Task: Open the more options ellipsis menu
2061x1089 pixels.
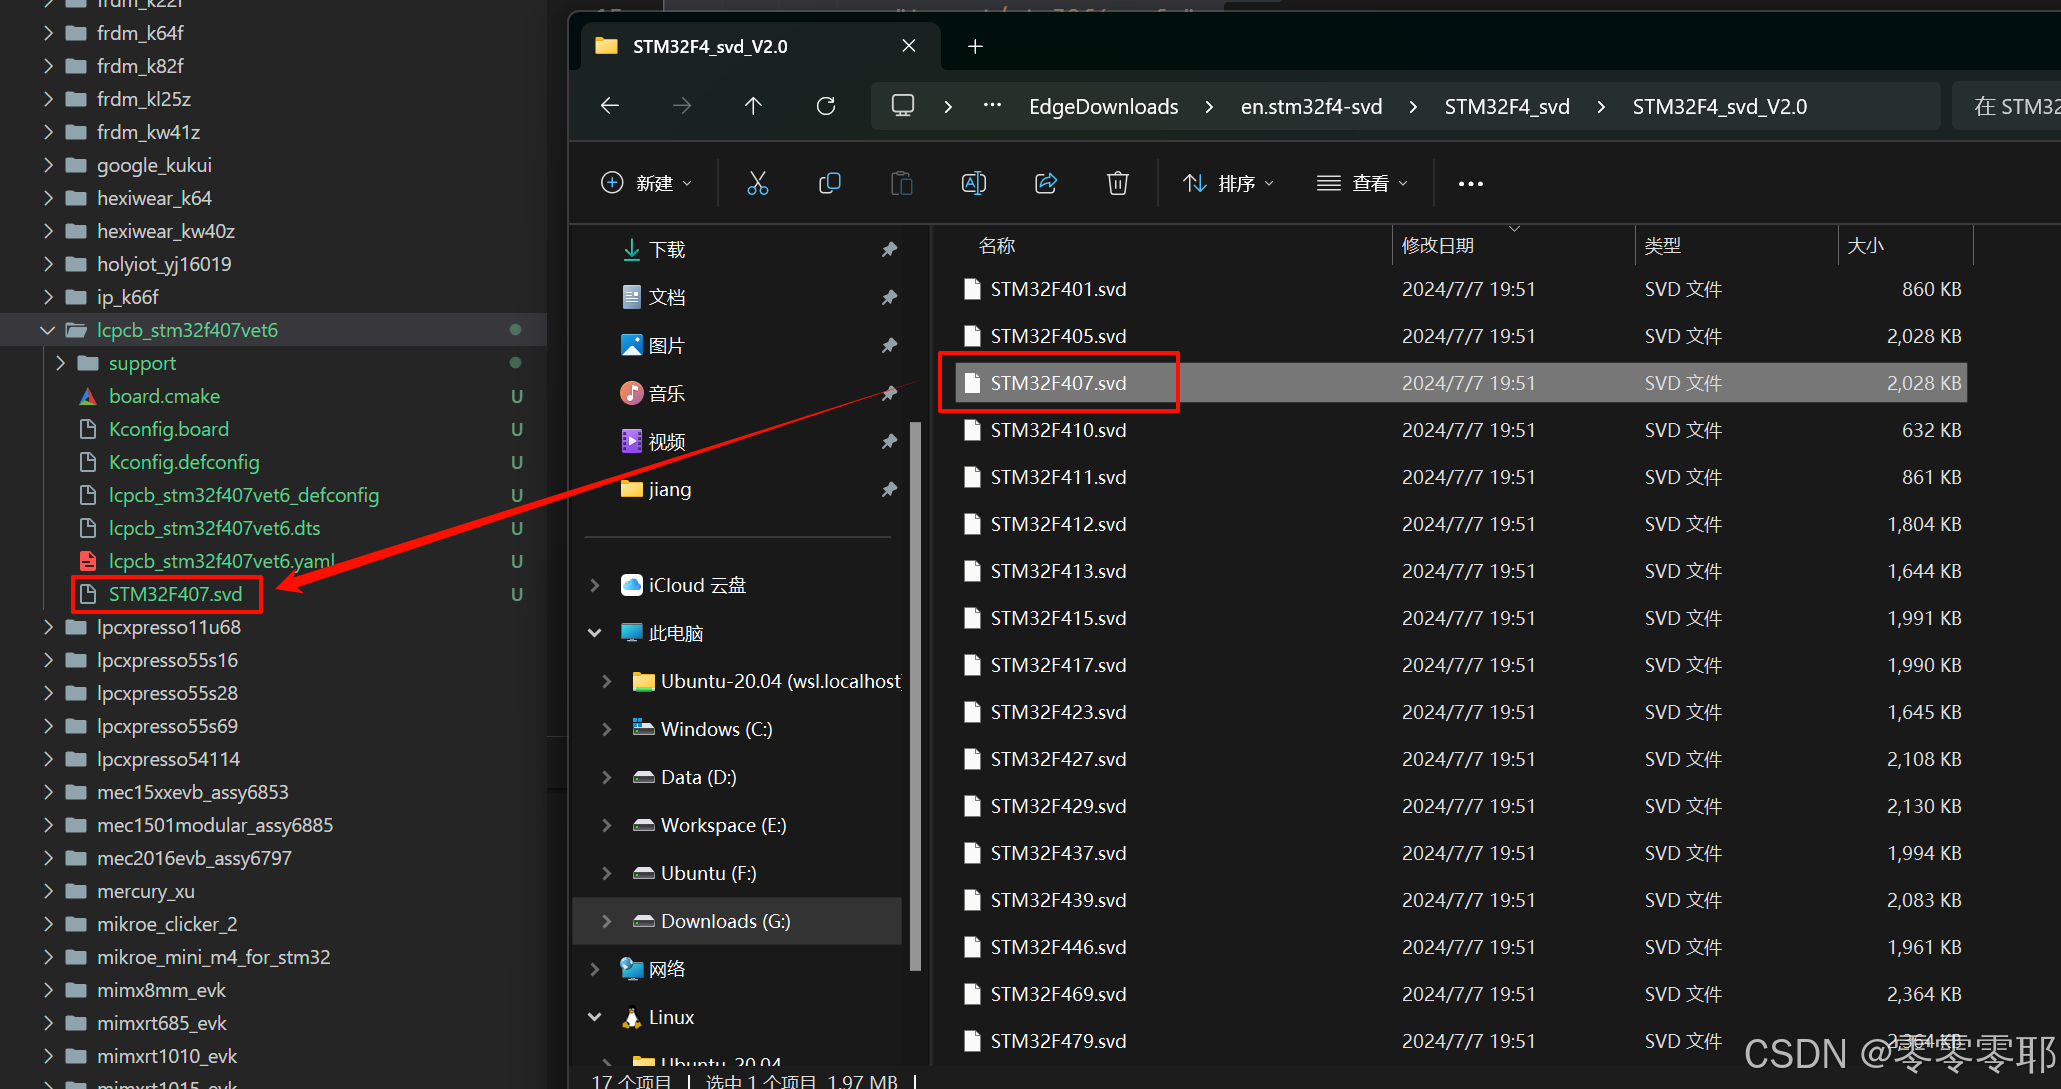Action: pos(1470,184)
